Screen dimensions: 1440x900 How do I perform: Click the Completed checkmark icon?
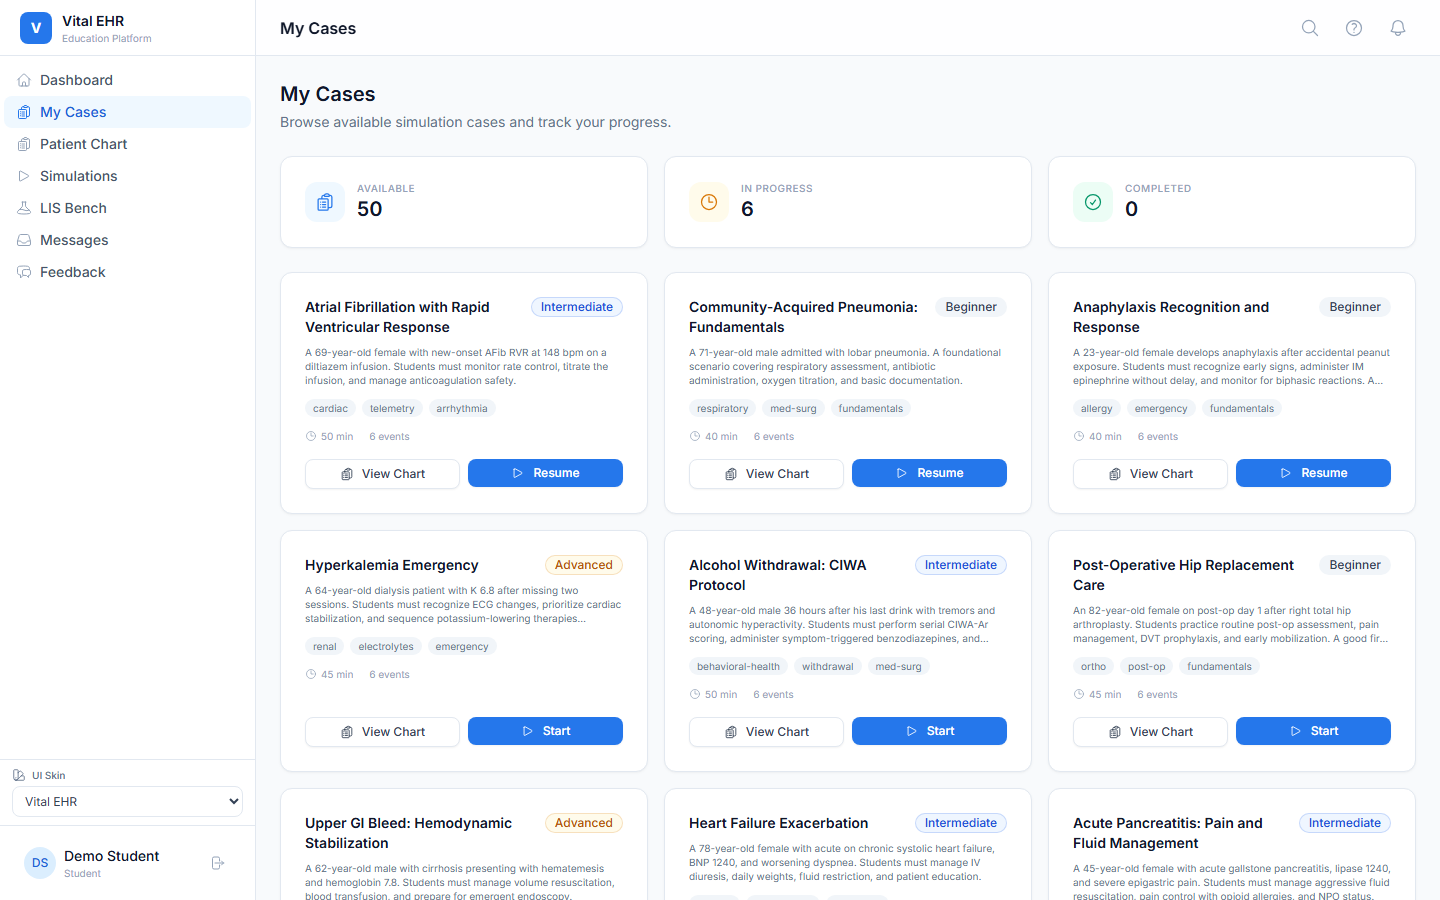click(1093, 202)
